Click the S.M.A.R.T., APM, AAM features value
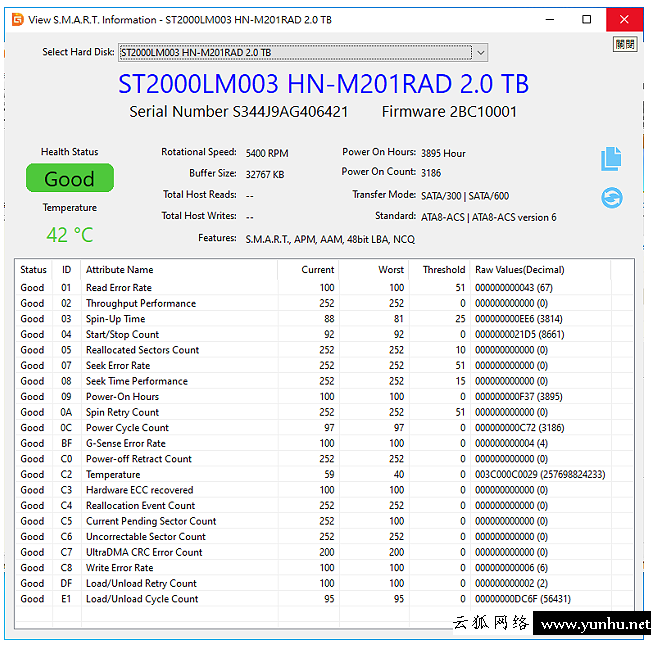 pos(330,239)
